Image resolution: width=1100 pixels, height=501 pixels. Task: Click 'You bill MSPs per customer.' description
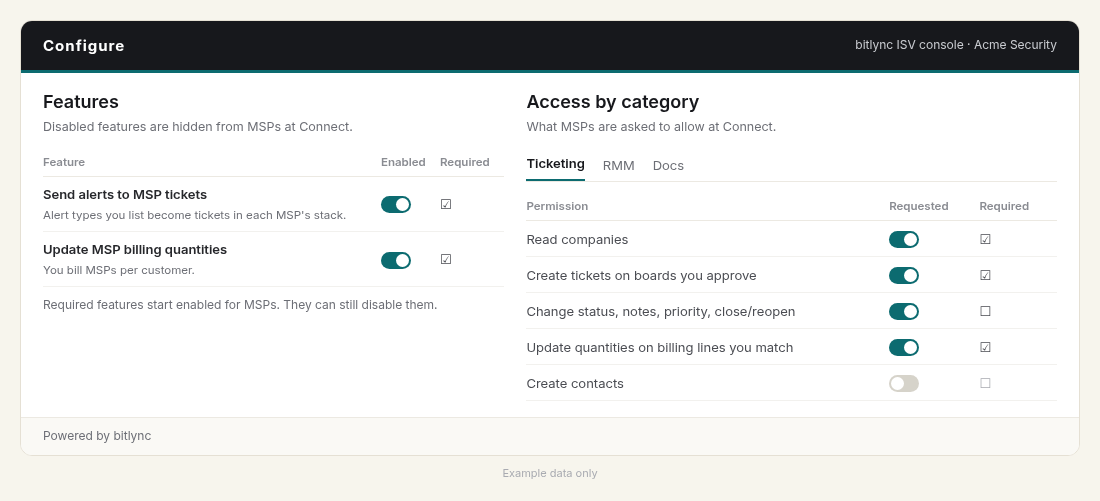119,270
